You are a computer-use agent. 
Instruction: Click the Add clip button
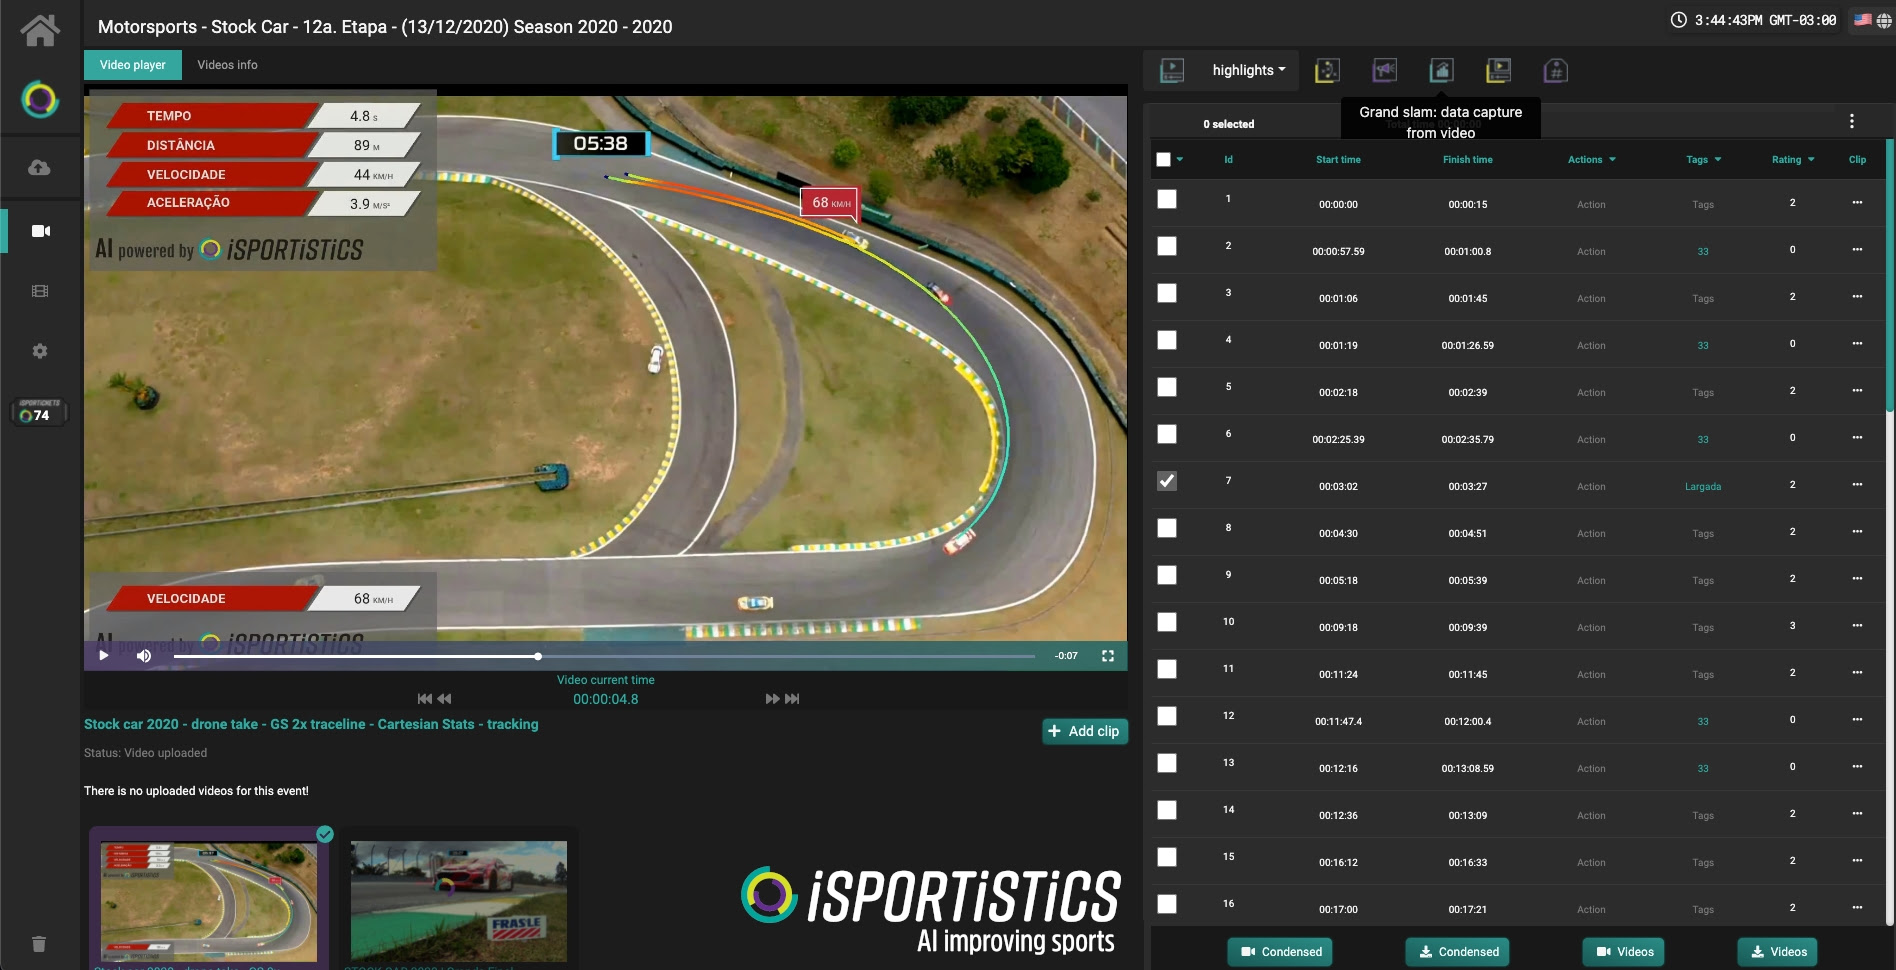(x=1085, y=731)
